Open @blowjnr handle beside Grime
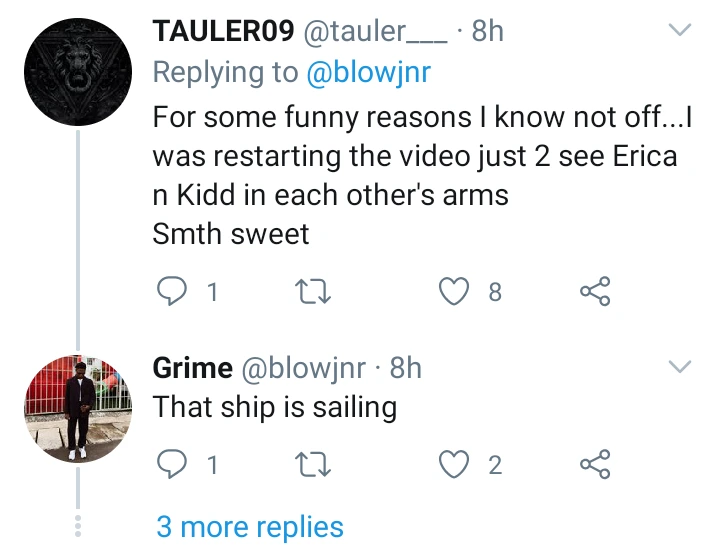 303,368
